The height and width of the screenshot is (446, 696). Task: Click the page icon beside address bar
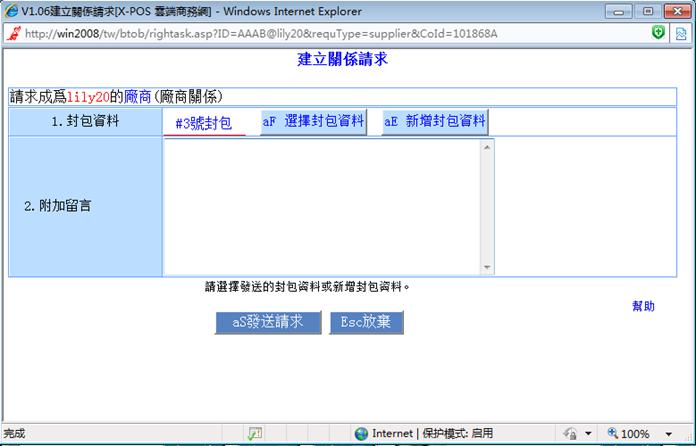click(680, 33)
